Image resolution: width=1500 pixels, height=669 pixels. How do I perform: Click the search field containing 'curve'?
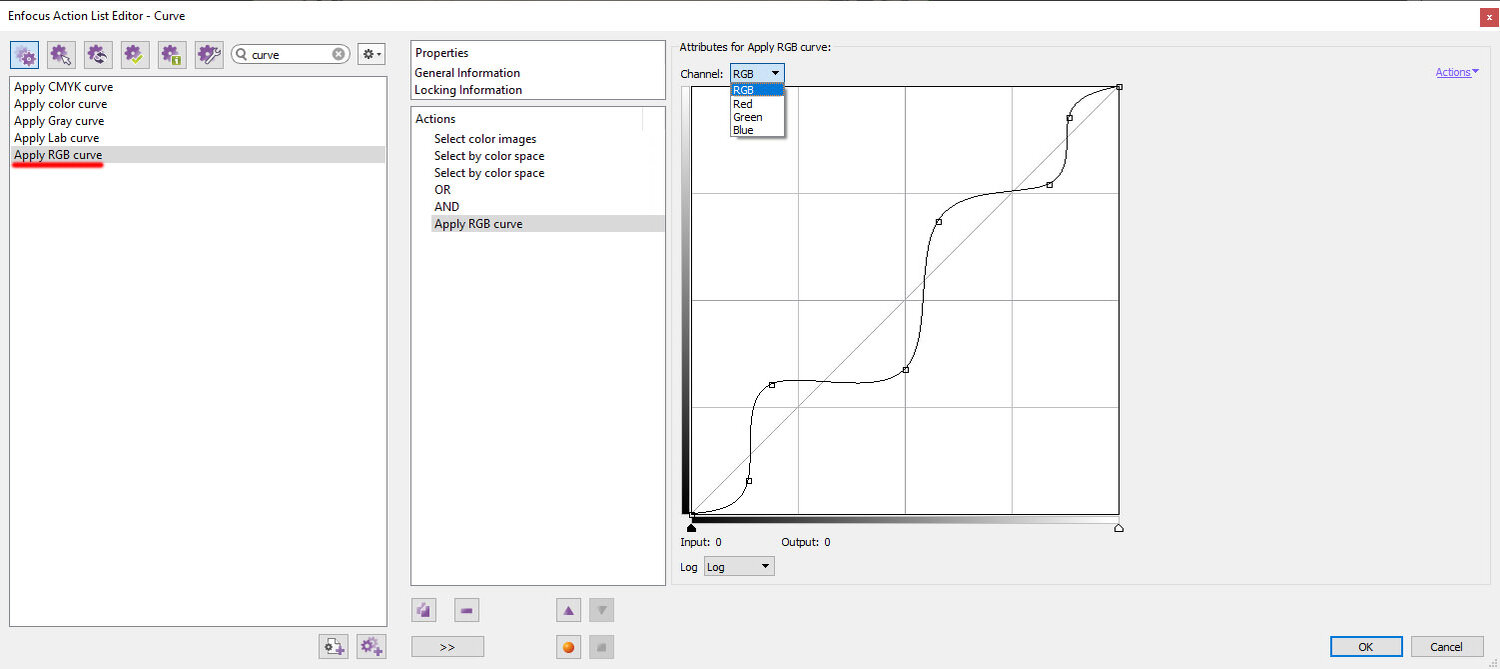click(290, 55)
